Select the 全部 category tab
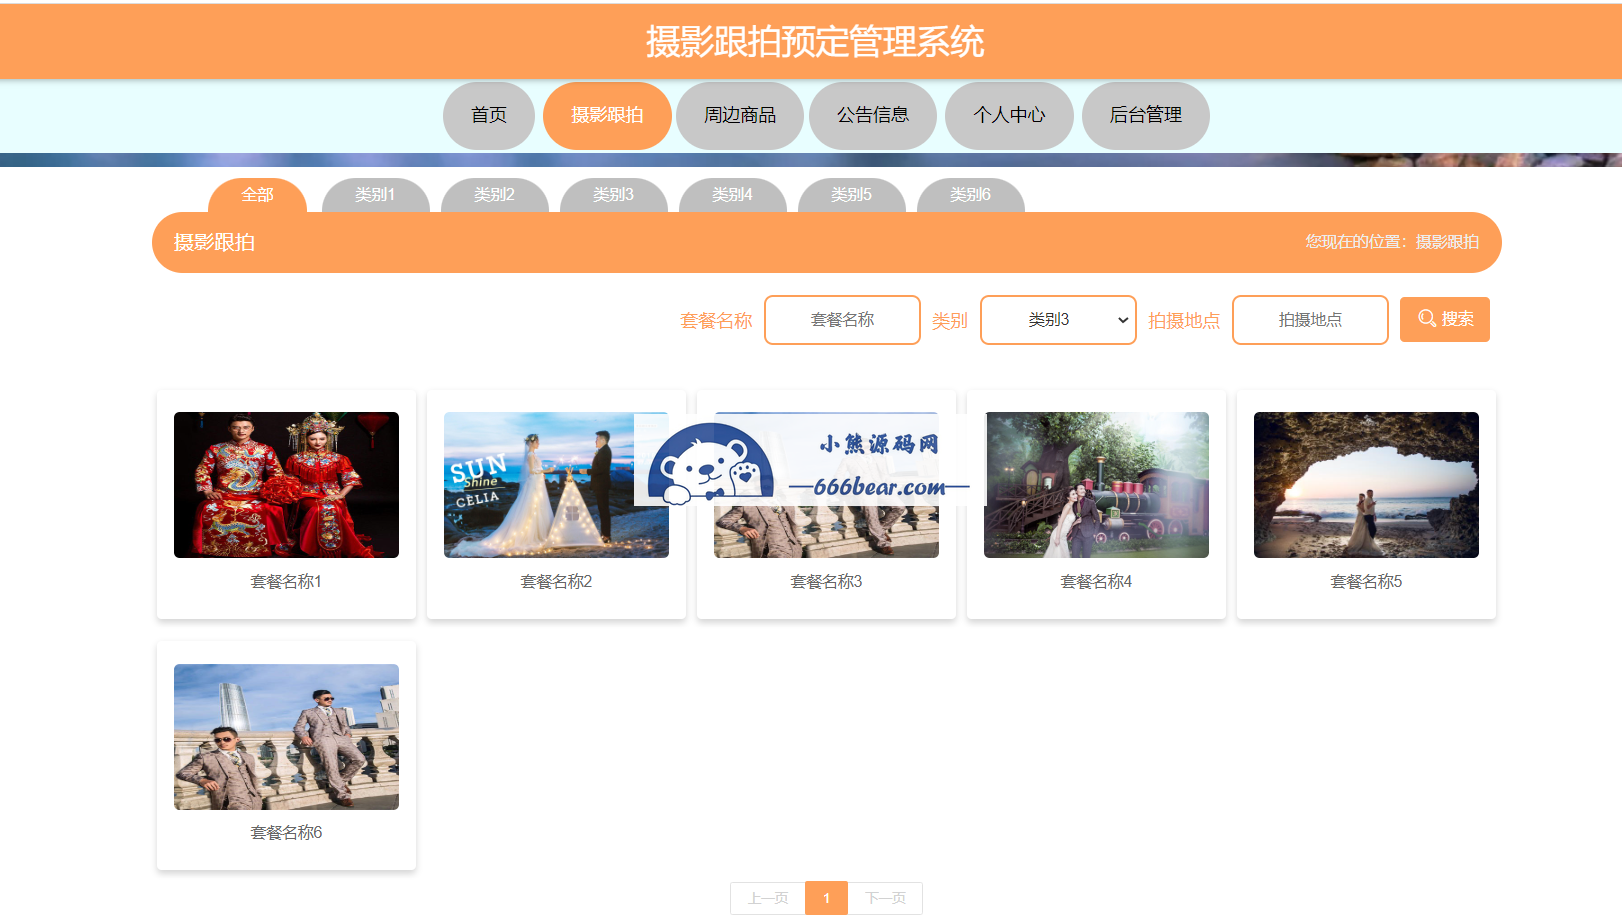The image size is (1622, 921). point(257,195)
